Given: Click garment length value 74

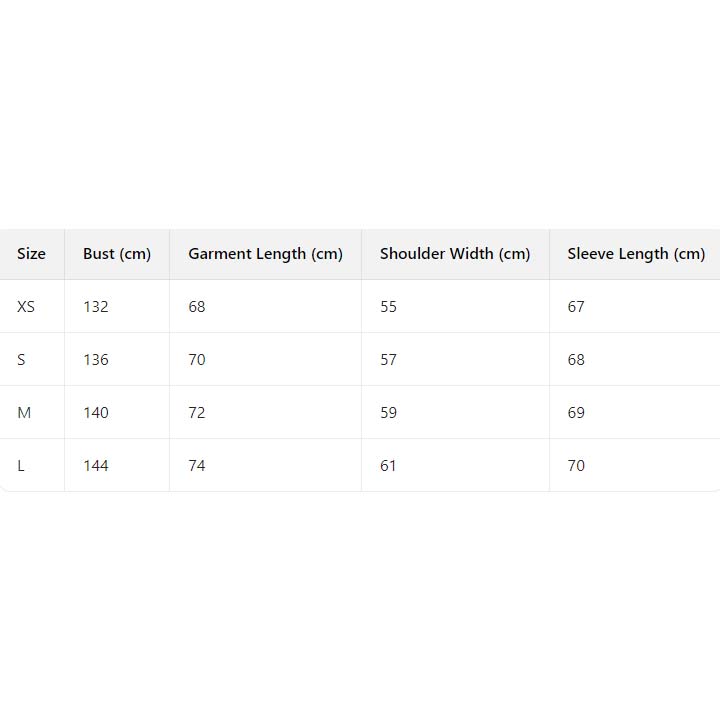Looking at the screenshot, I should 197,466.
